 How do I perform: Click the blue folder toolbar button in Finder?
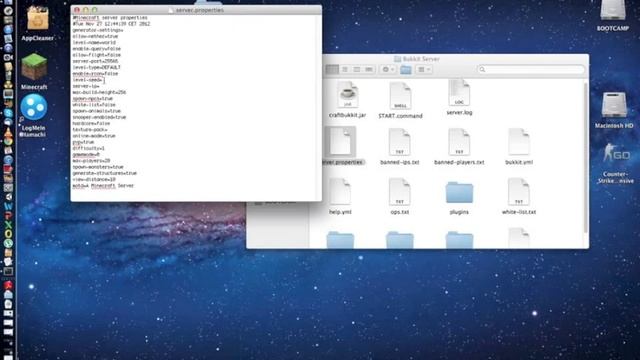tap(406, 70)
